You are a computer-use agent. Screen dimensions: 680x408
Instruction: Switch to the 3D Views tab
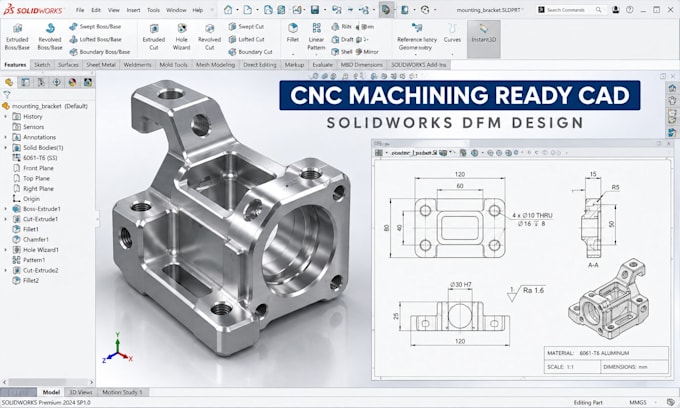coord(81,392)
